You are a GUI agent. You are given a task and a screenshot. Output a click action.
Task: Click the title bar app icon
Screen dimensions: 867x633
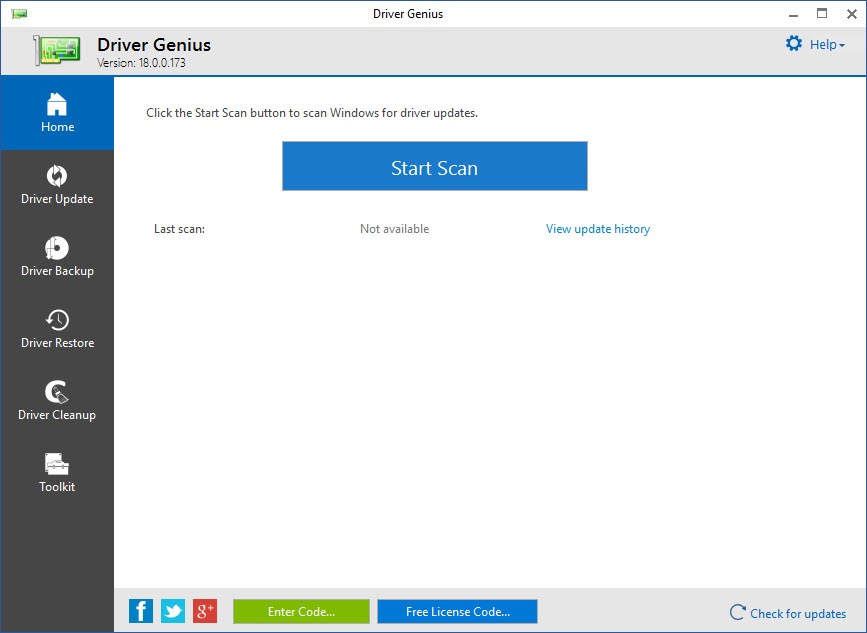pos(19,14)
